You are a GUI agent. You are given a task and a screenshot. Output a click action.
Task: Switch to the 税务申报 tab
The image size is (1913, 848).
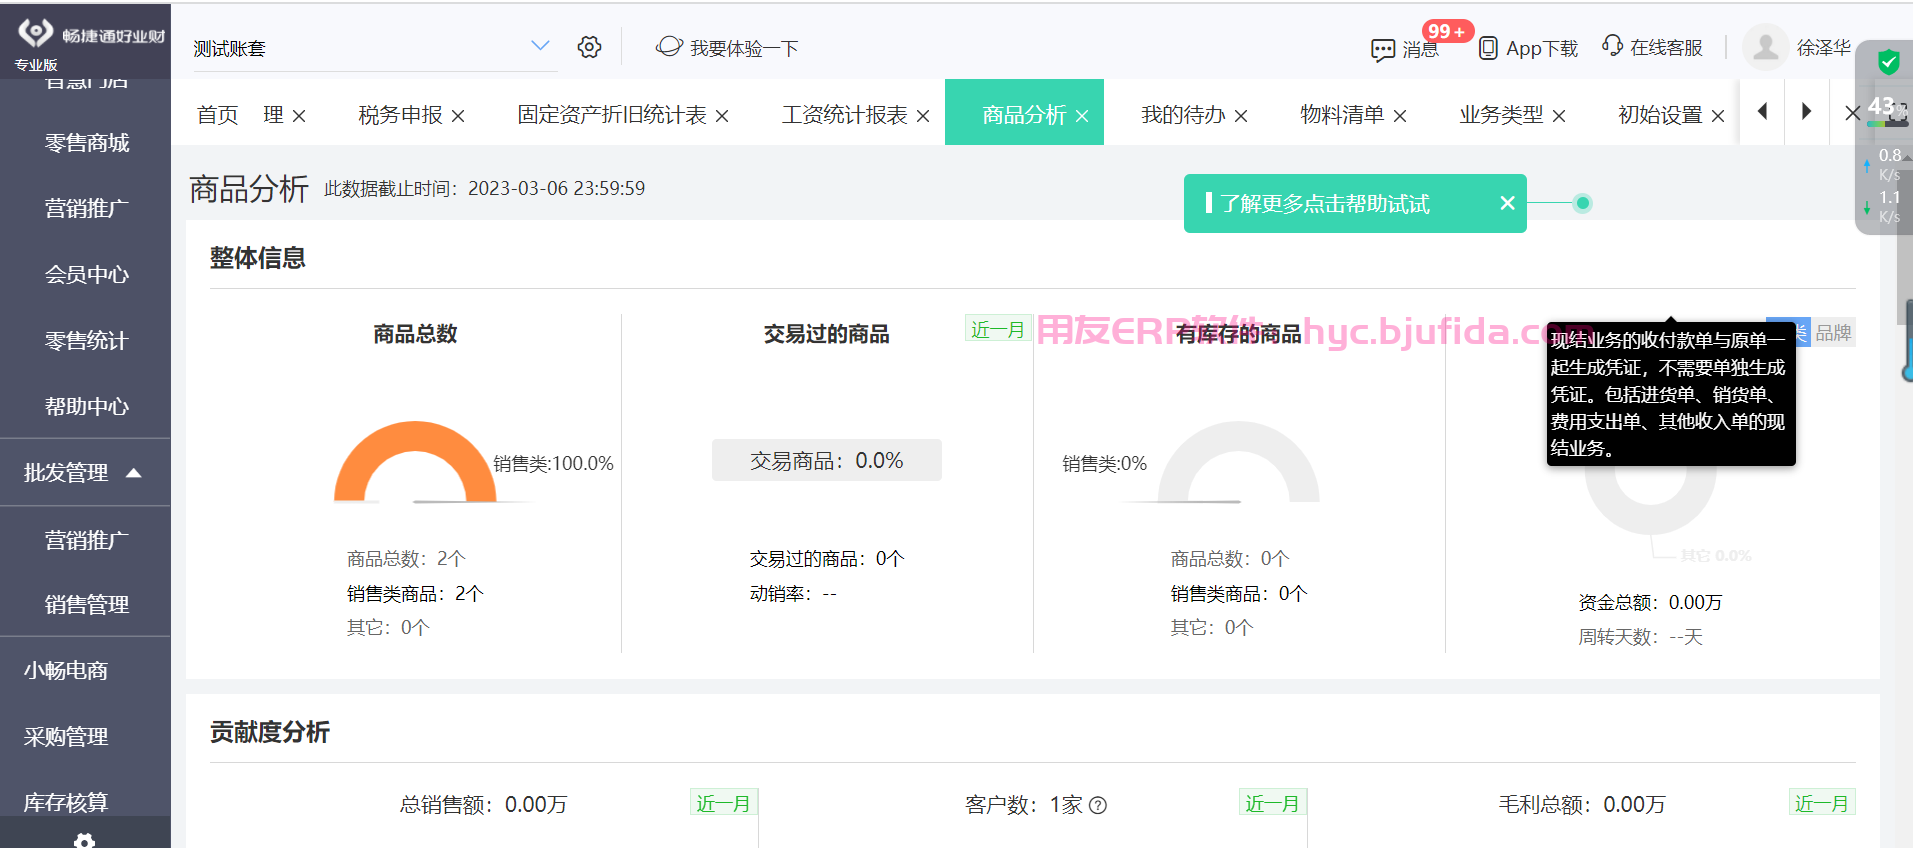[x=400, y=115]
